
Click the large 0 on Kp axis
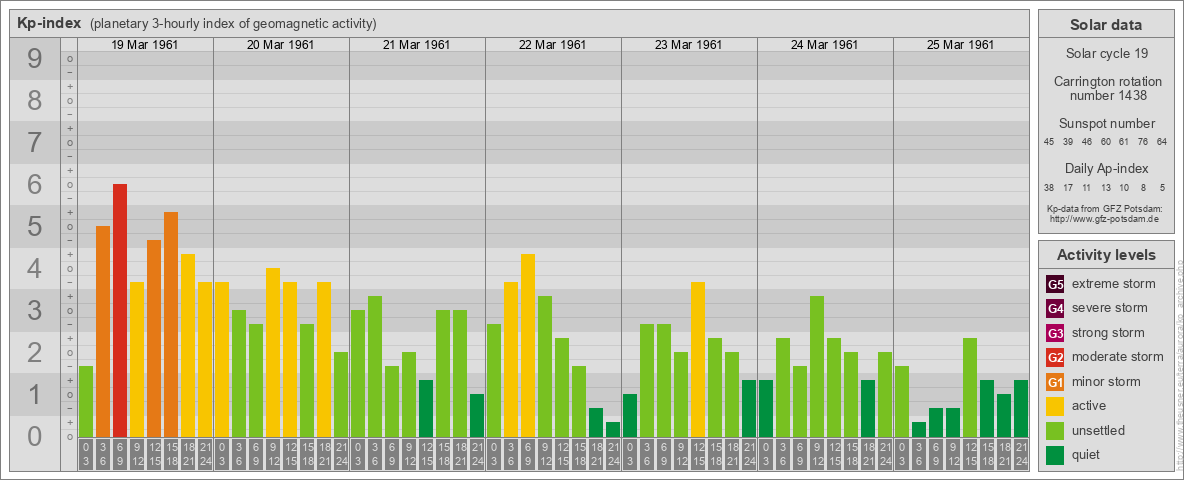tap(35, 436)
